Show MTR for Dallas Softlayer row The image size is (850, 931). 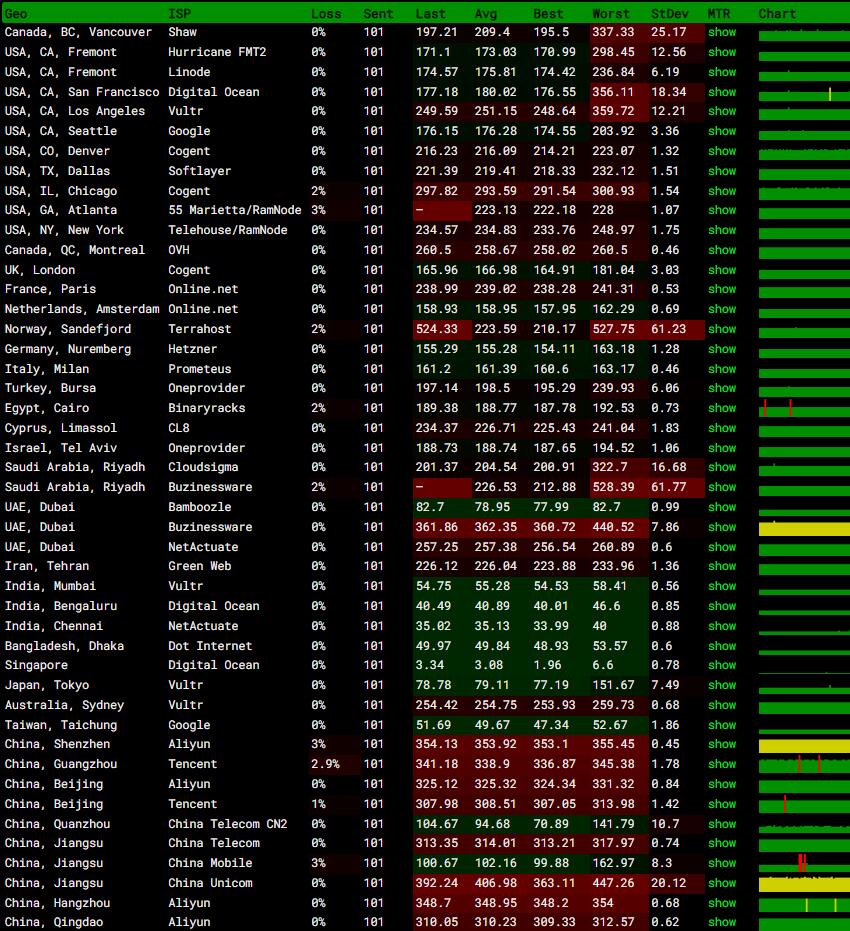coord(722,171)
